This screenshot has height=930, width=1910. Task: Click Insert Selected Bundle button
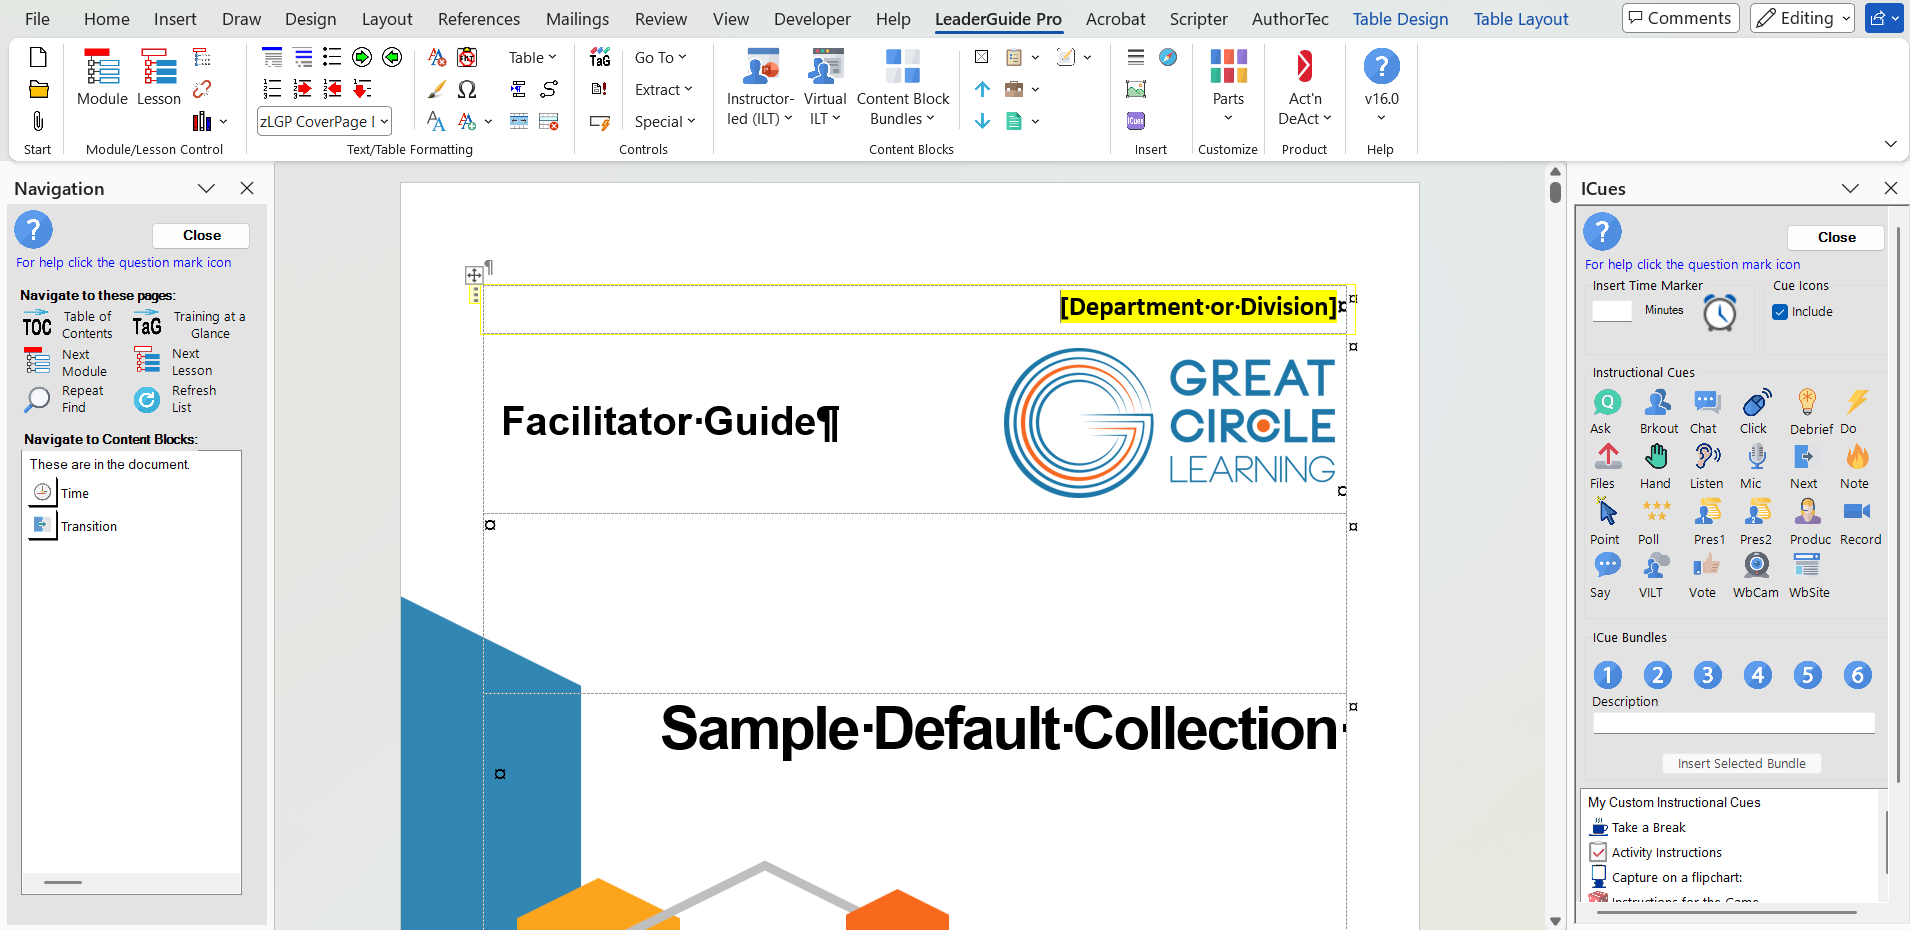tap(1741, 764)
